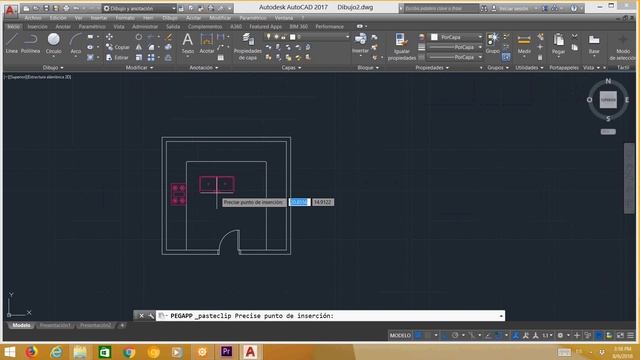Toggle MODELO space button
The image size is (640, 360).
[400, 335]
